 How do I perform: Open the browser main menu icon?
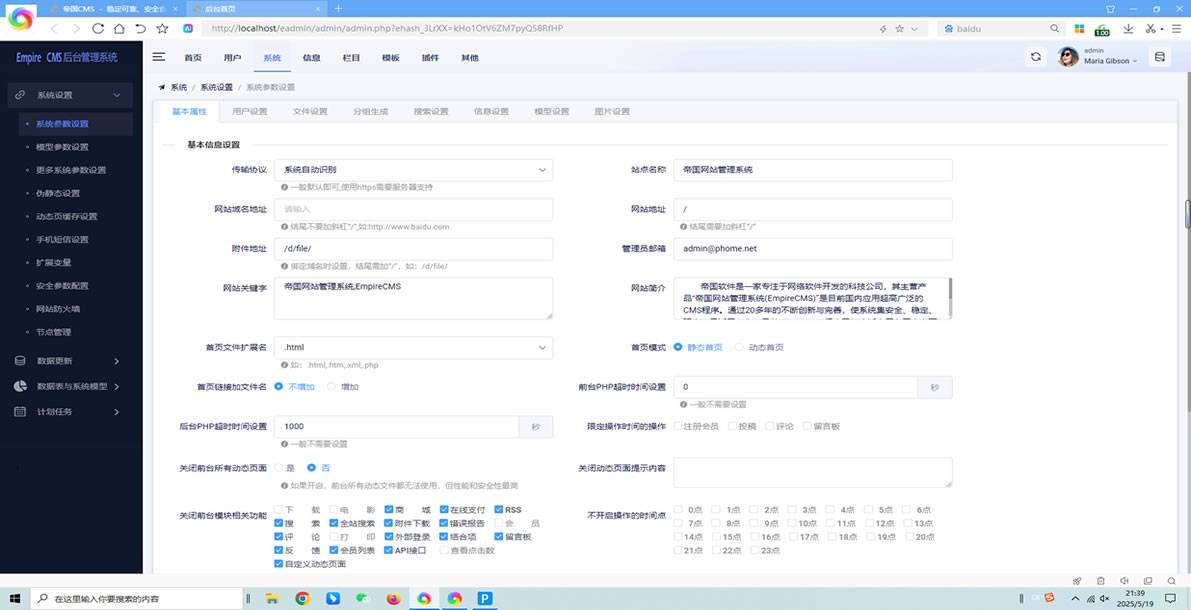coord(1177,28)
